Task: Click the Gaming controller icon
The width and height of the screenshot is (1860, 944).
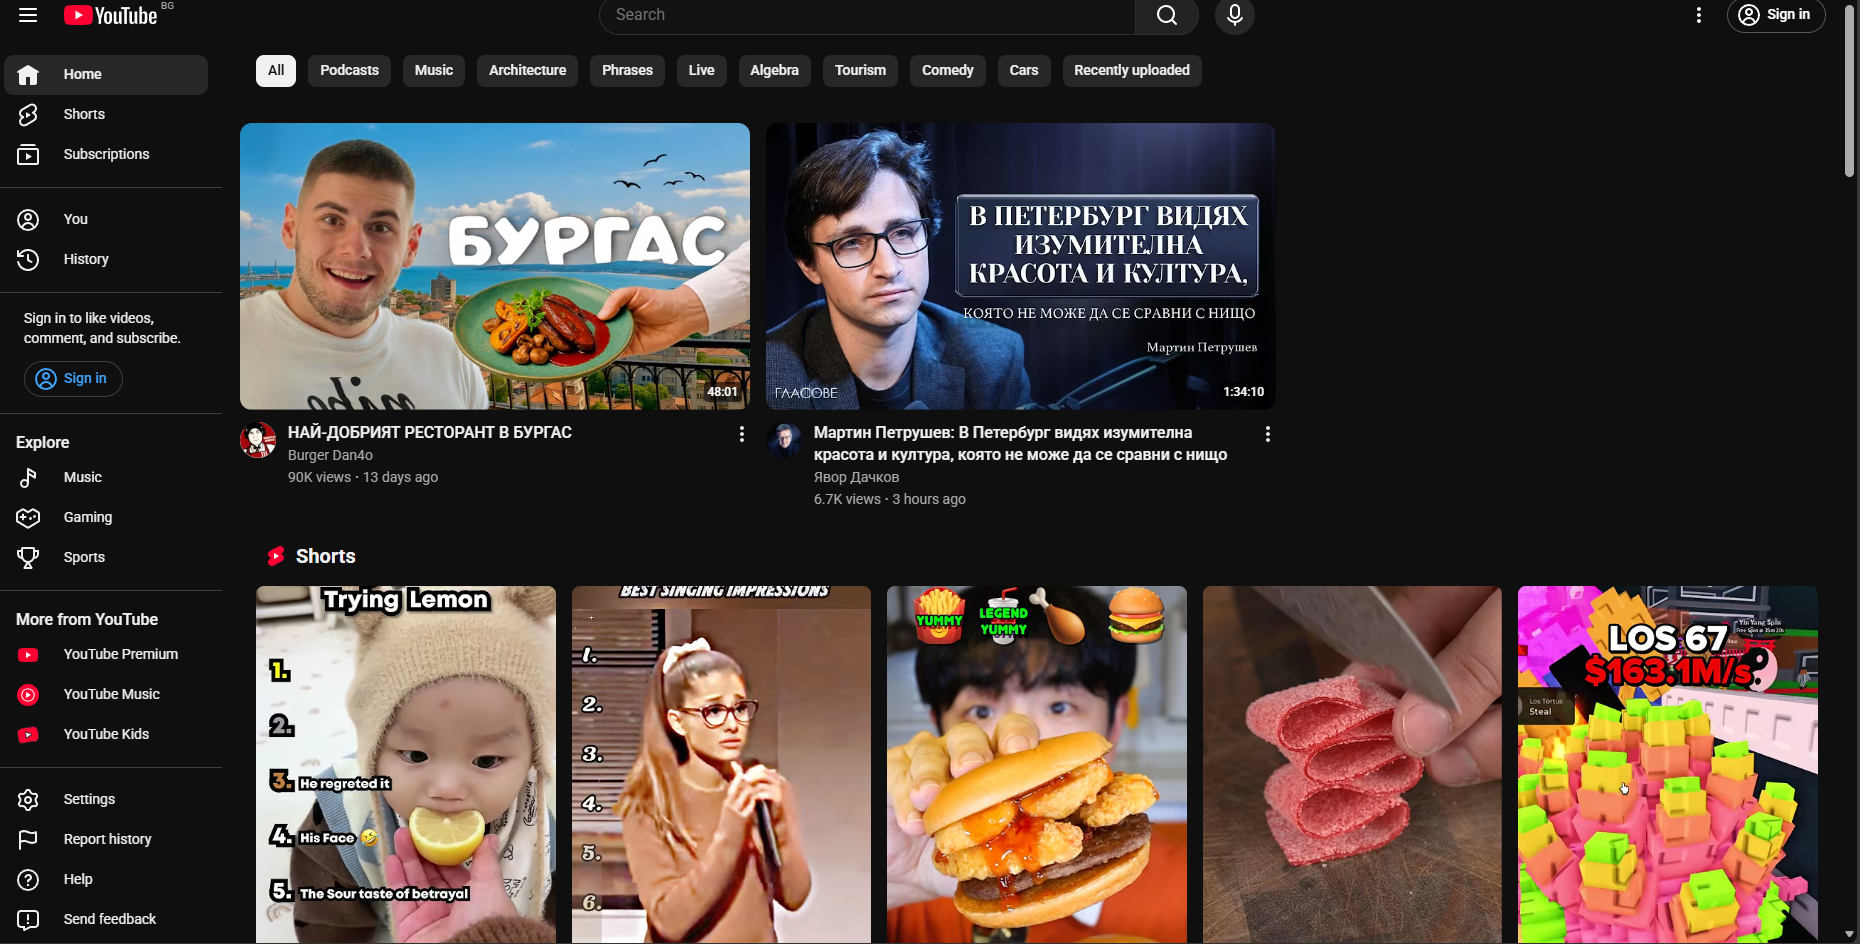Action: click(x=28, y=518)
